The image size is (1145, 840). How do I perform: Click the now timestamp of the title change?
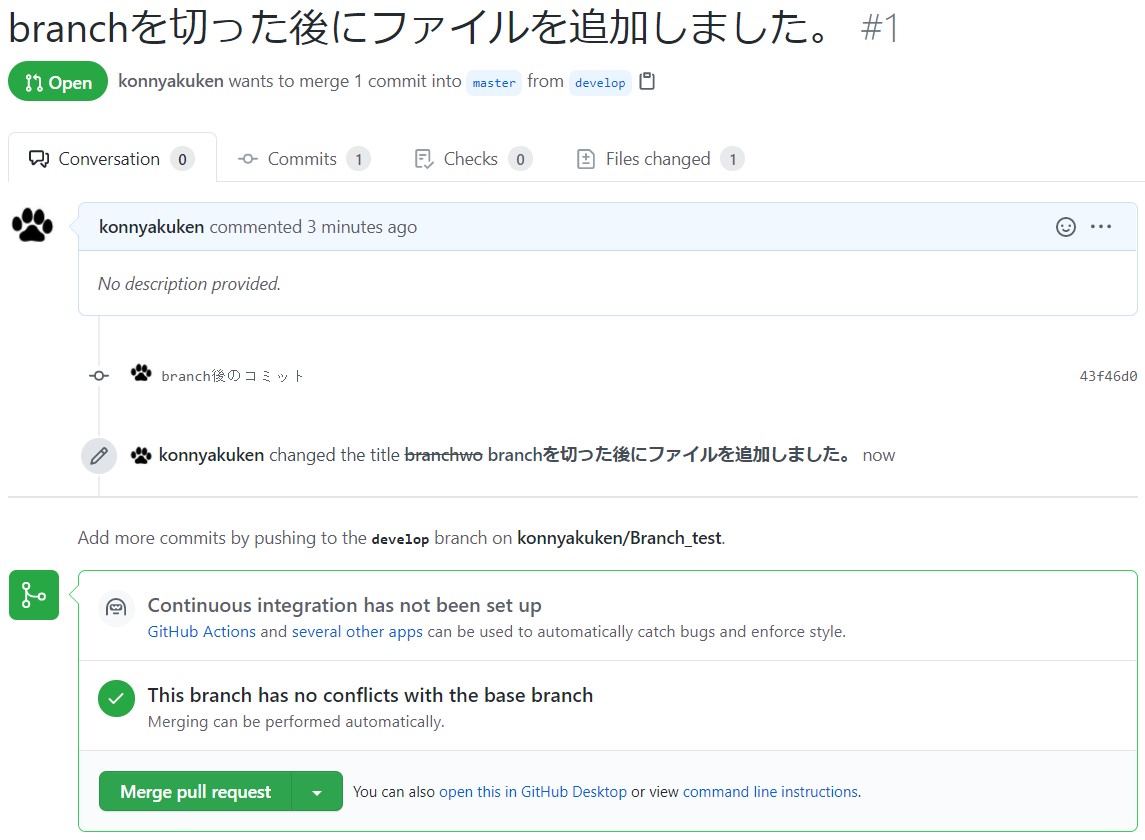[878, 456]
